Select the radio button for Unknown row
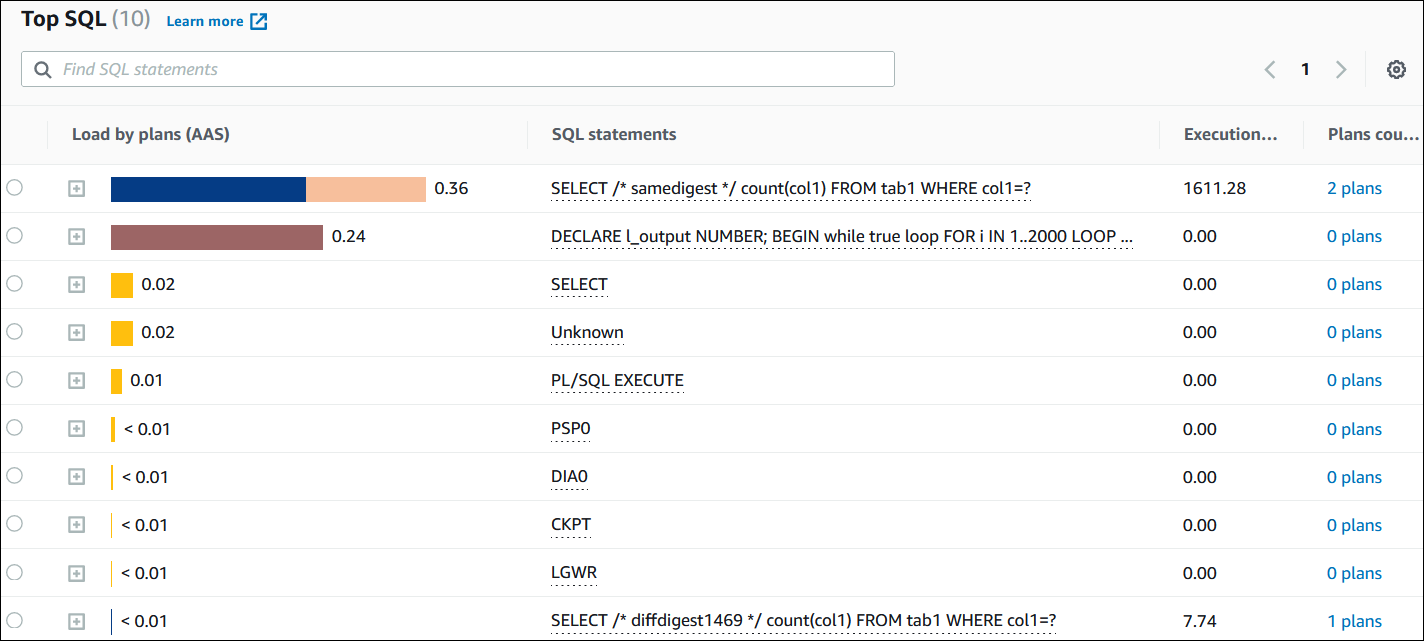Screen dimensions: 1424x641 pyautogui.click(x=14, y=332)
